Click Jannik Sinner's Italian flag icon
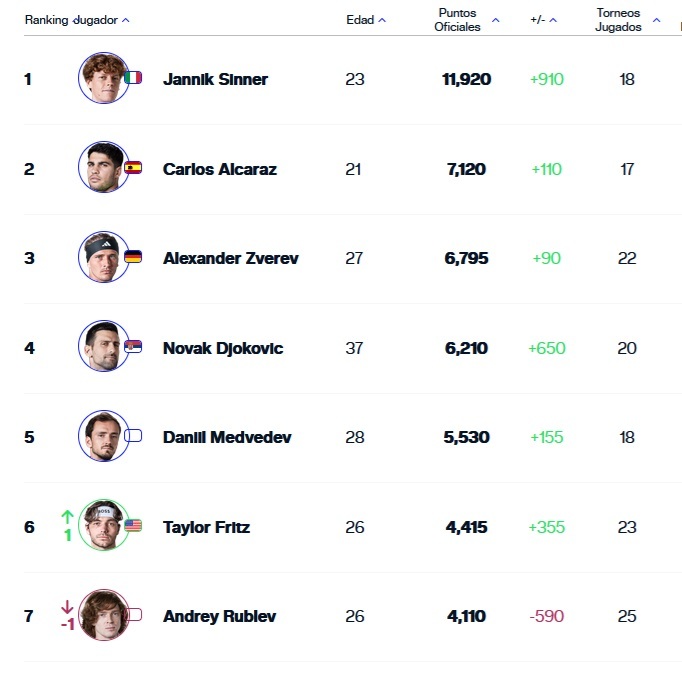 (x=133, y=77)
